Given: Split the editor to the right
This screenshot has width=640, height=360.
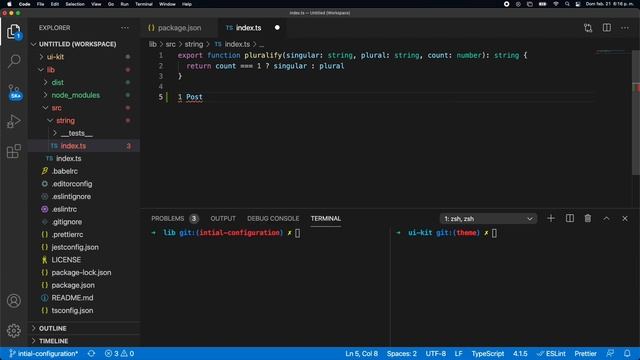Looking at the screenshot, I should coord(607,28).
